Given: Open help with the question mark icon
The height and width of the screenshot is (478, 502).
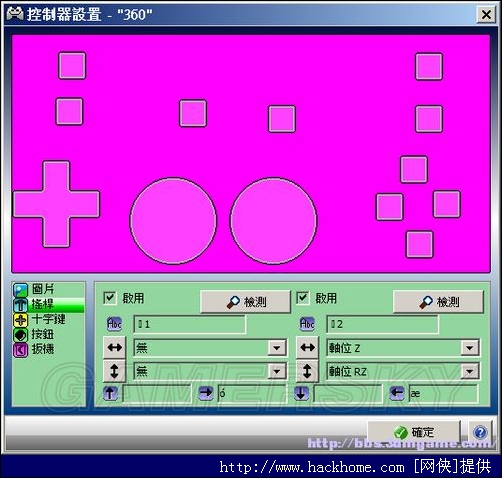Looking at the screenshot, I should (x=480, y=432).
